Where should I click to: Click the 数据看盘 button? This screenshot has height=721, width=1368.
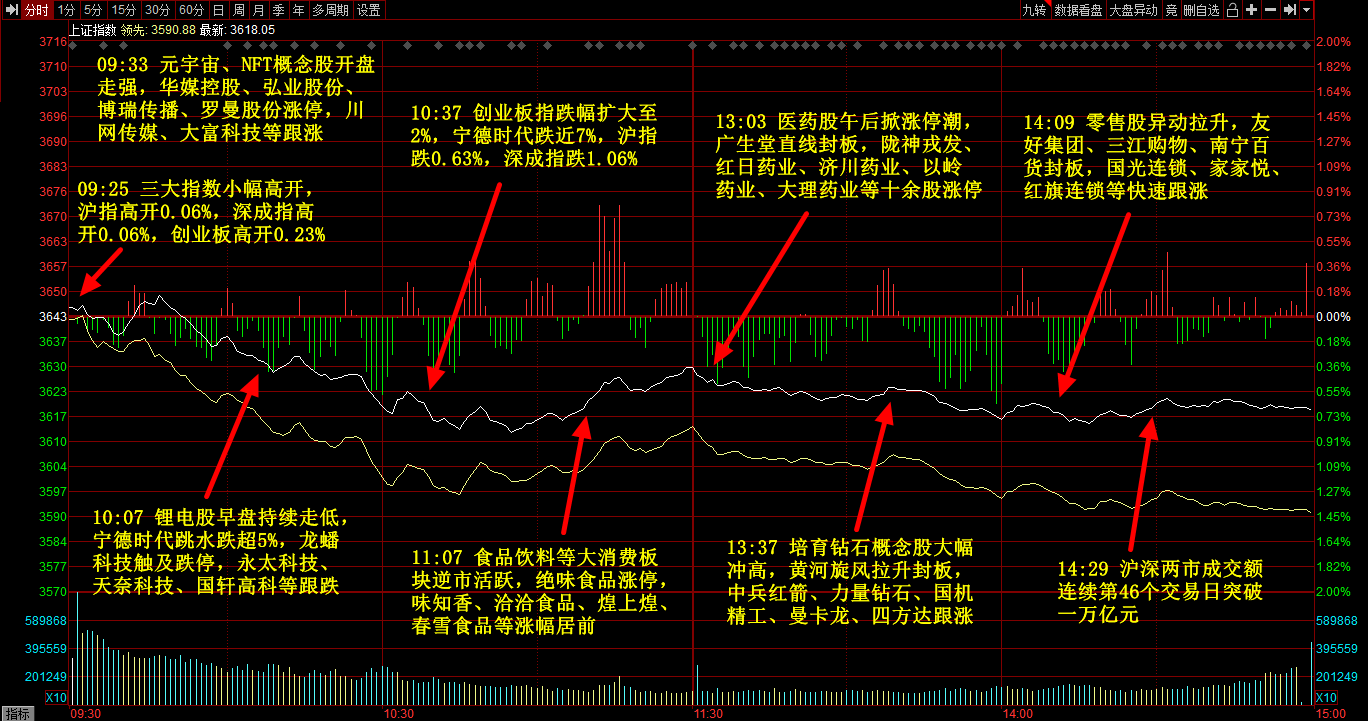(x=1078, y=10)
